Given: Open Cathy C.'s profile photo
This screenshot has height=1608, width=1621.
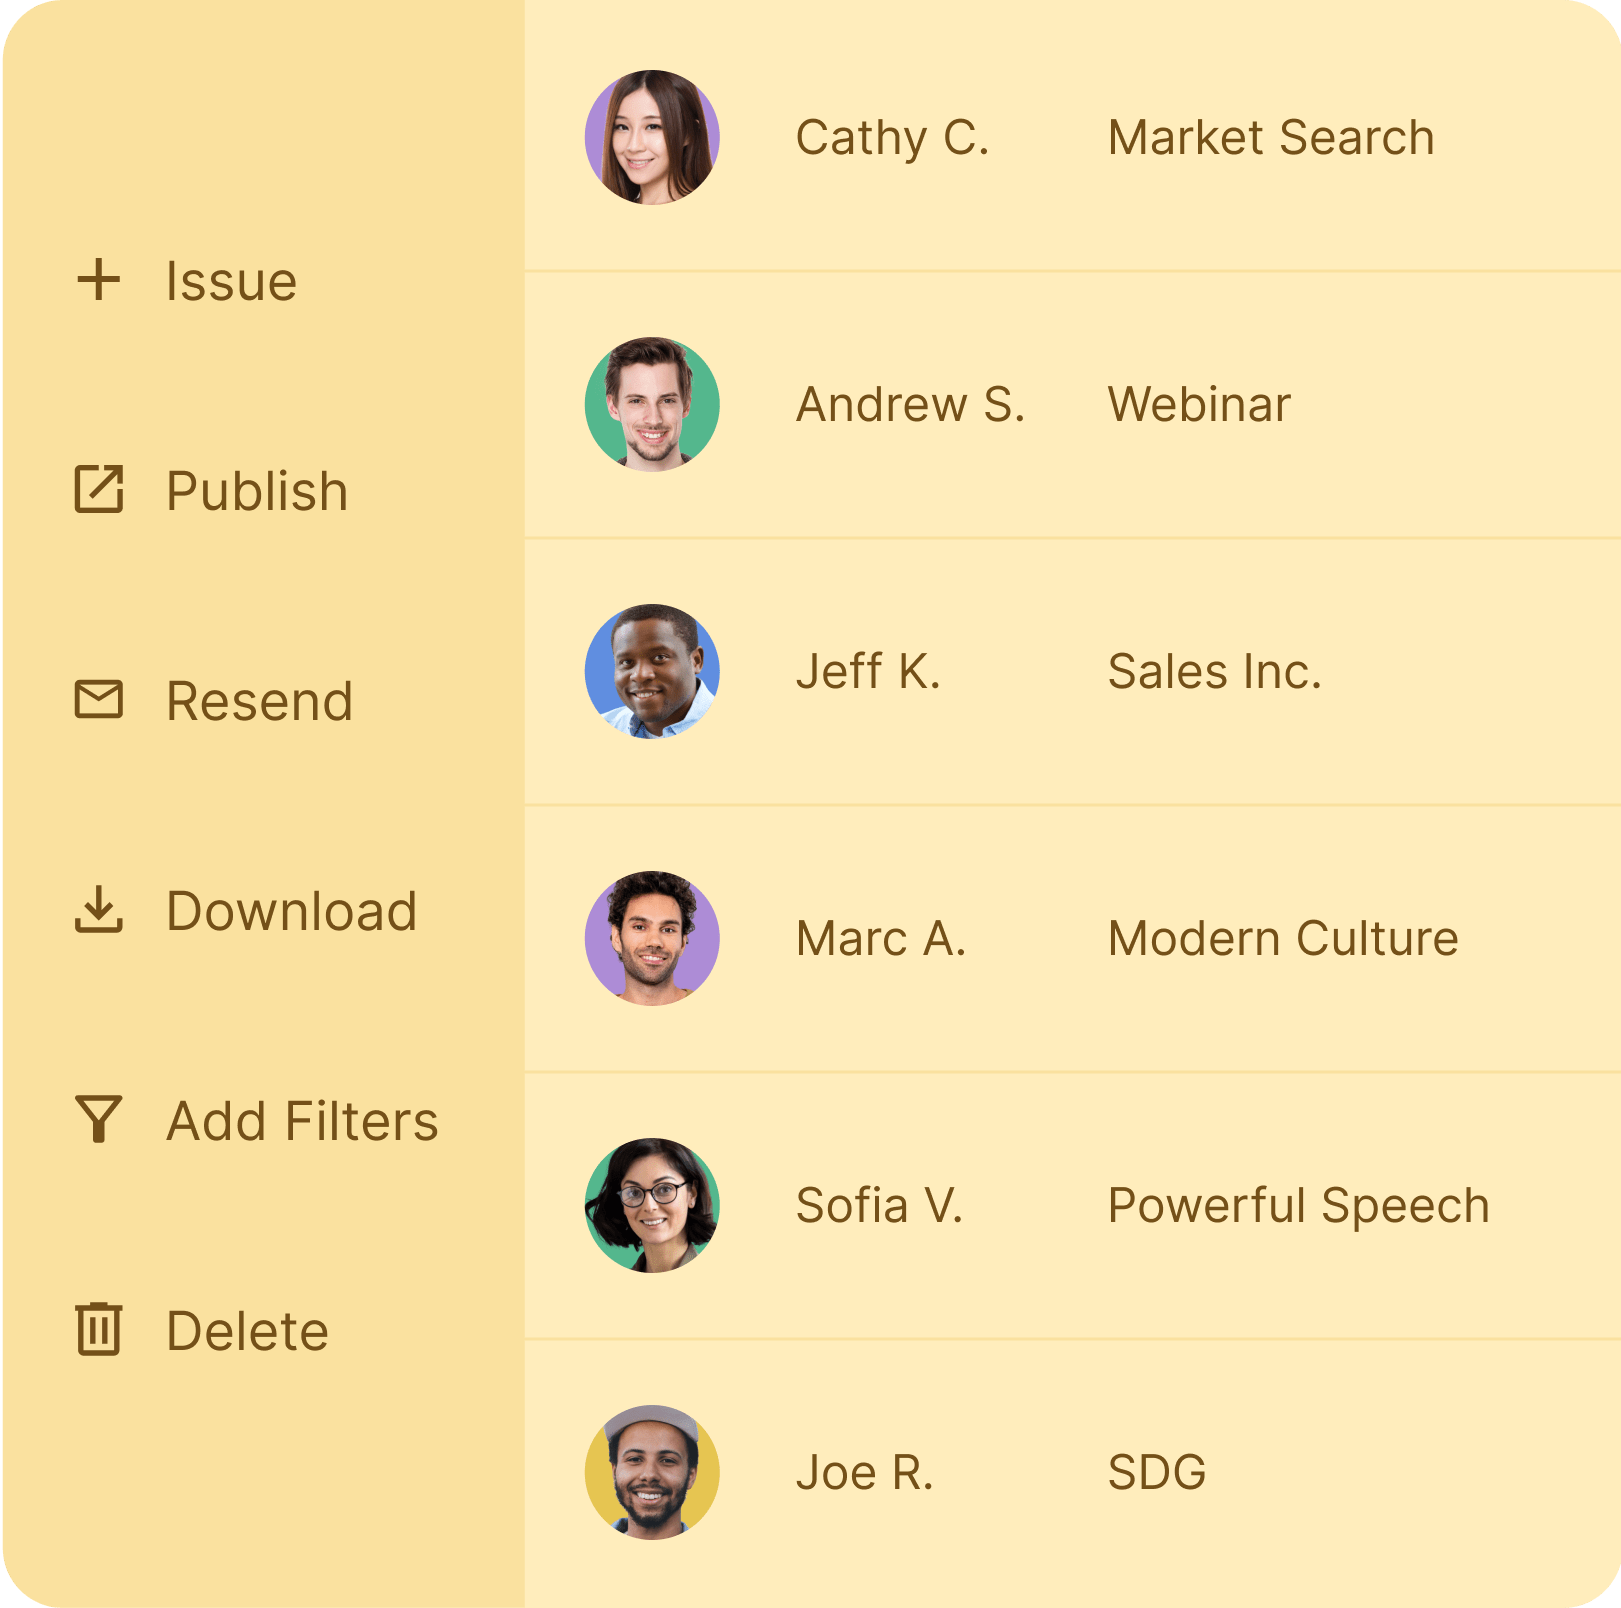Looking at the screenshot, I should point(652,138).
